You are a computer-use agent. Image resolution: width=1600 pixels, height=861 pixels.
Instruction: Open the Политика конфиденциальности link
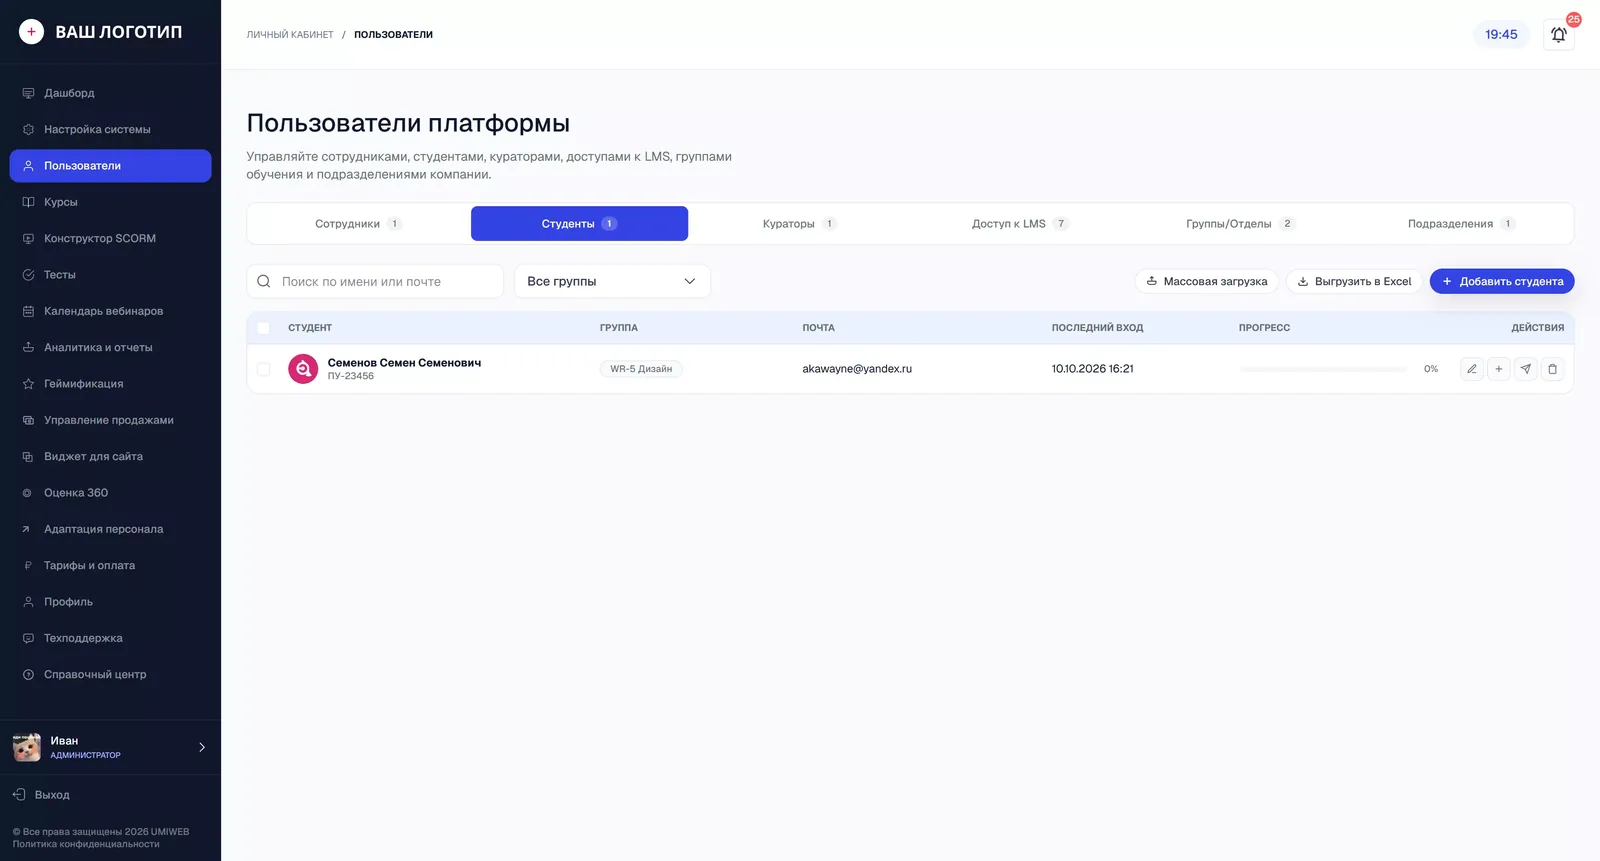pos(86,844)
